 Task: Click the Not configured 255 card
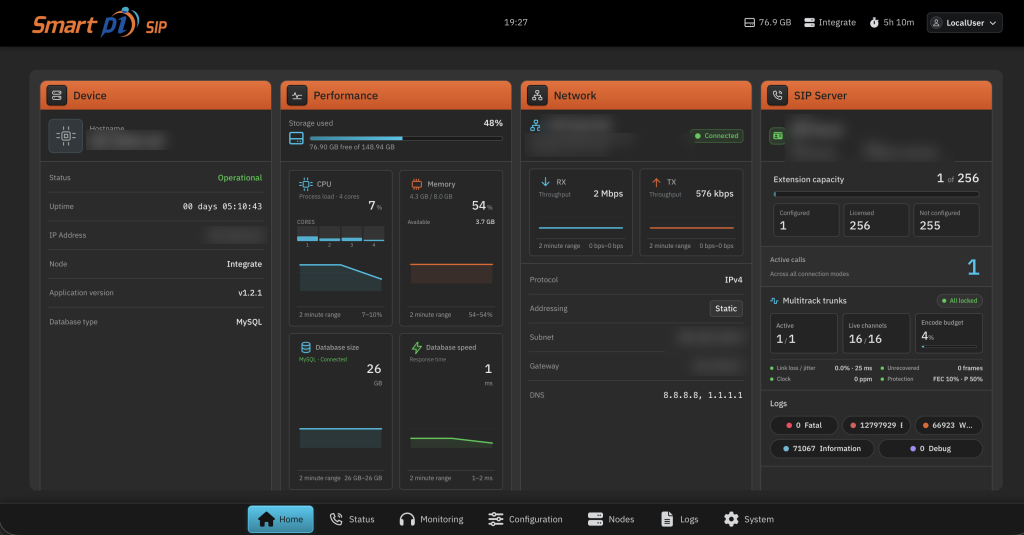click(x=946, y=220)
